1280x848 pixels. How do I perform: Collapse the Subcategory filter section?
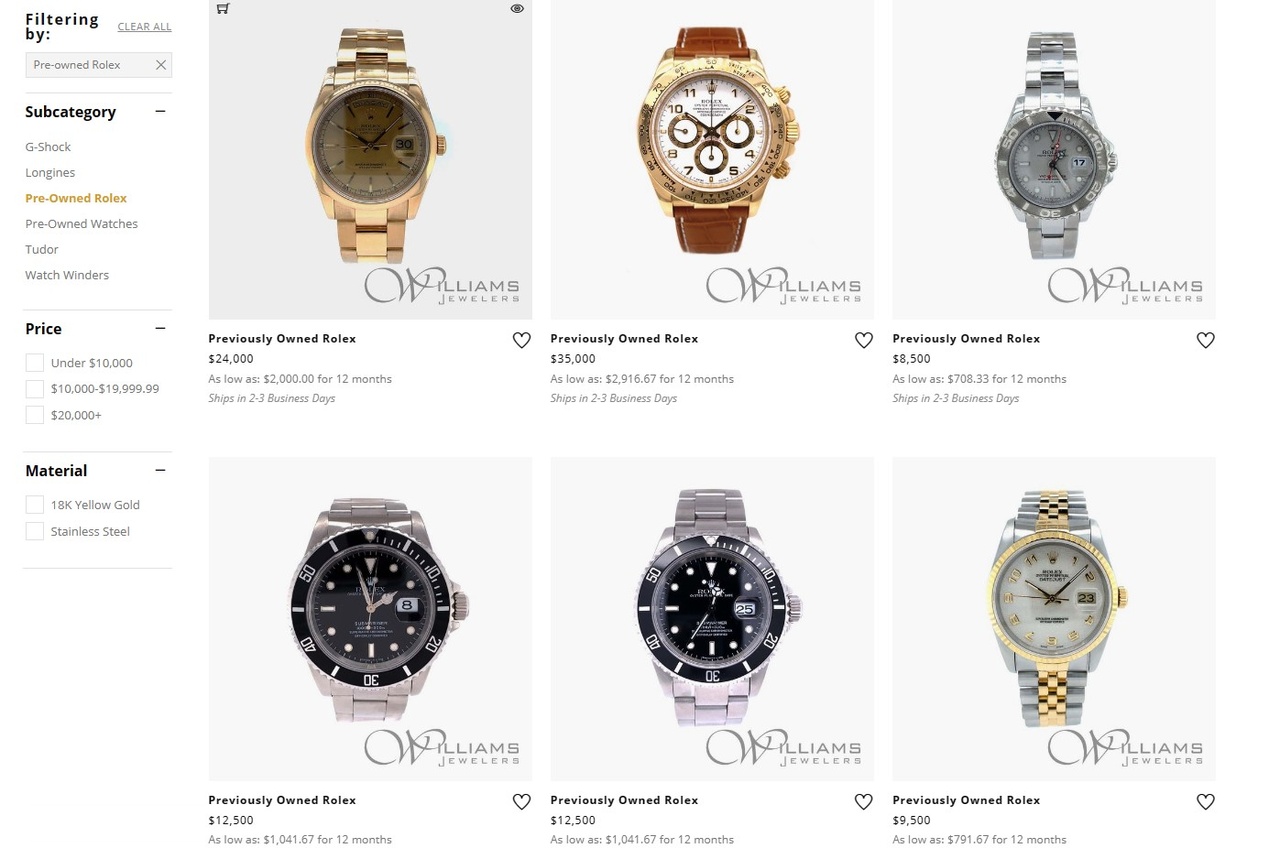160,112
